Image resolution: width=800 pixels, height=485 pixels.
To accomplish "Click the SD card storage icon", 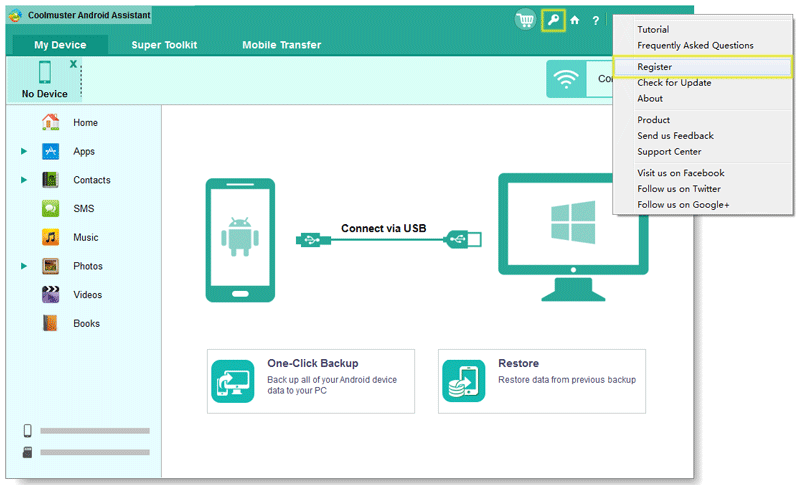I will [x=28, y=452].
